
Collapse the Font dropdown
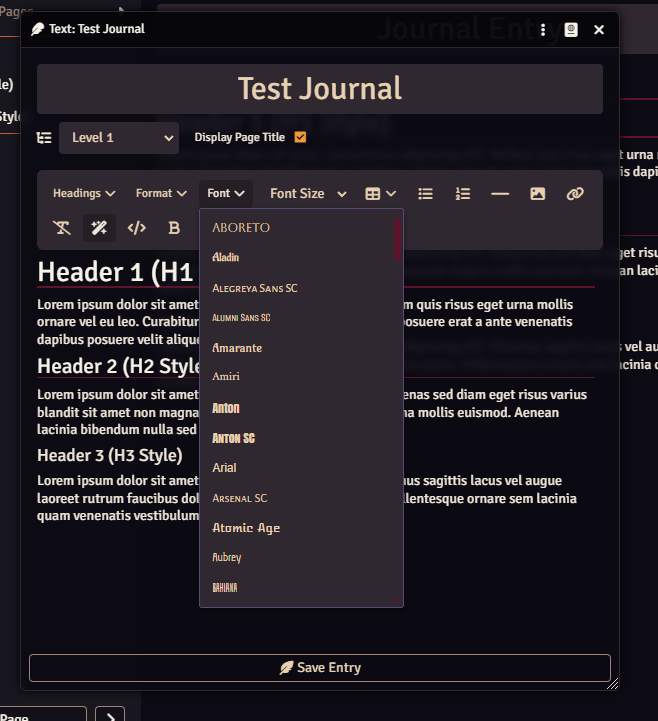226,194
